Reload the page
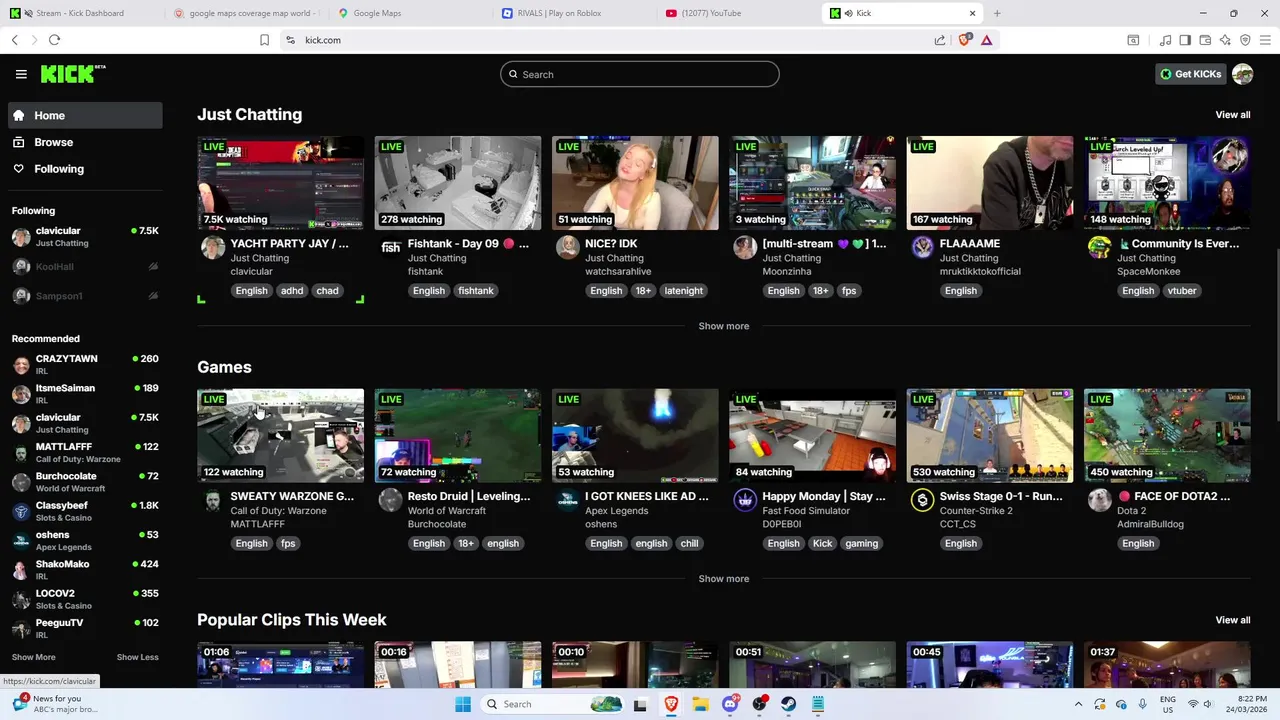Screen dimensions: 1280x720 [x=54, y=40]
